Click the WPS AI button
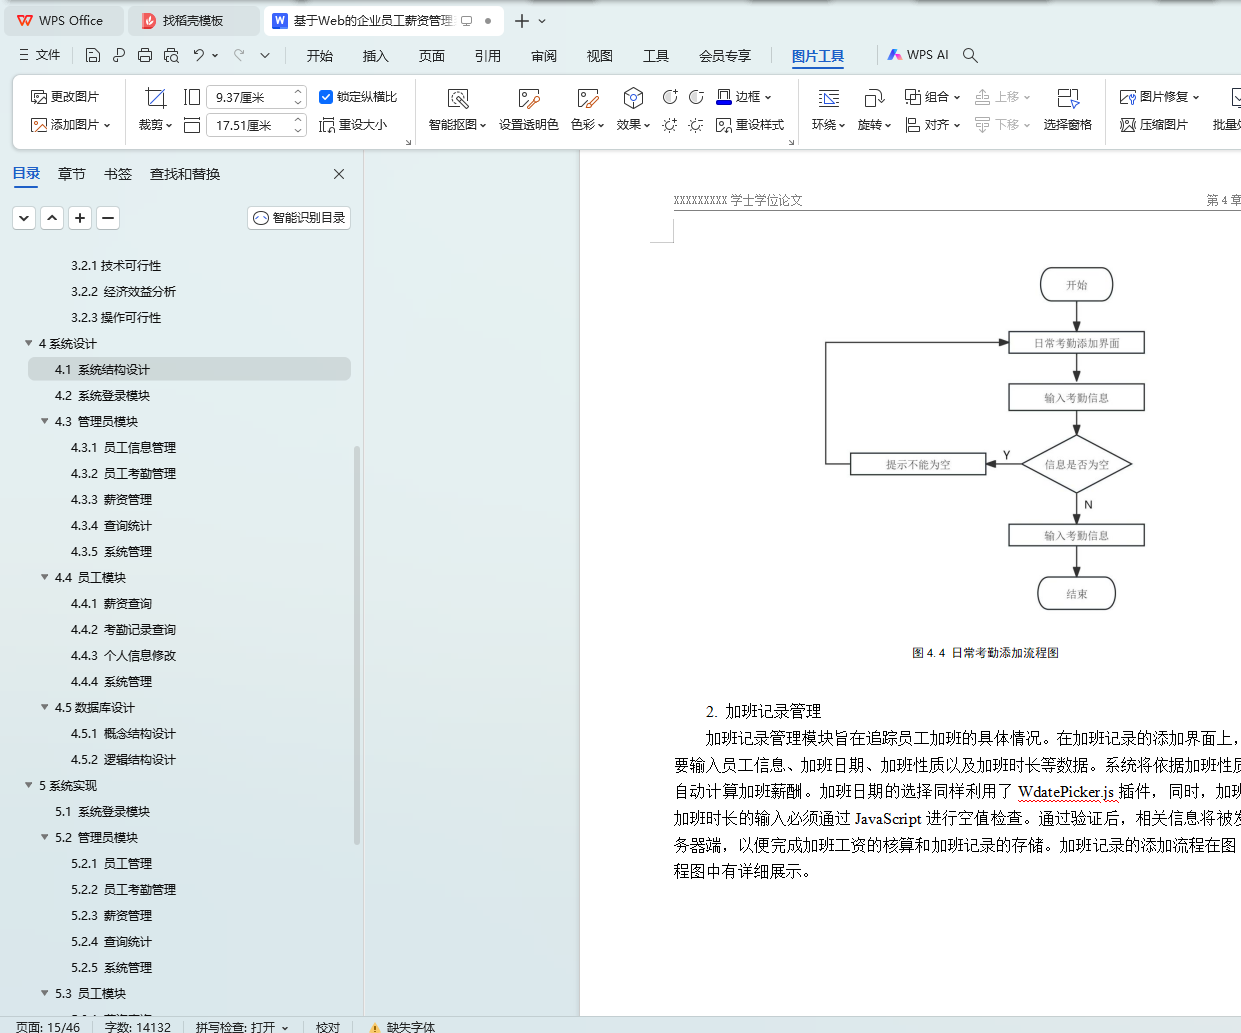 918,55
